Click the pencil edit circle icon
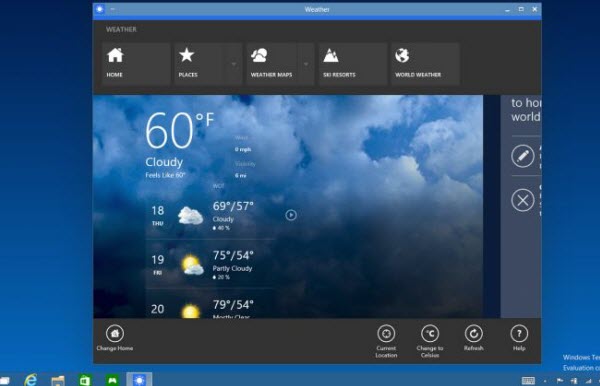The image size is (600, 386). tap(523, 156)
